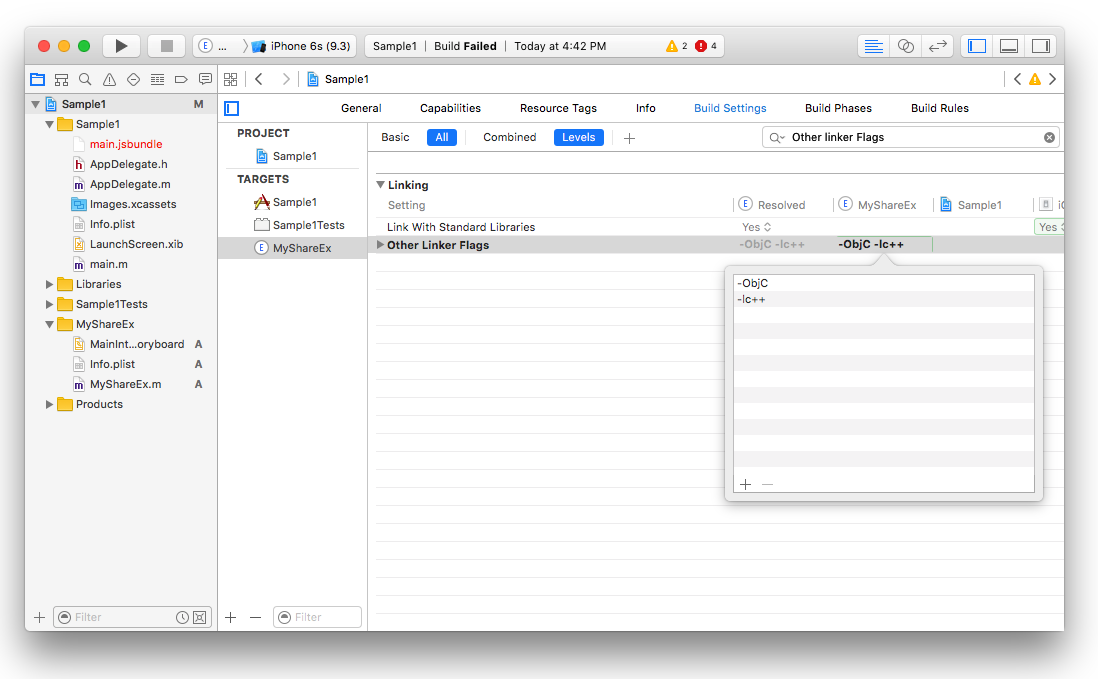
Task: Open the Resource Tags tab
Action: [x=558, y=108]
